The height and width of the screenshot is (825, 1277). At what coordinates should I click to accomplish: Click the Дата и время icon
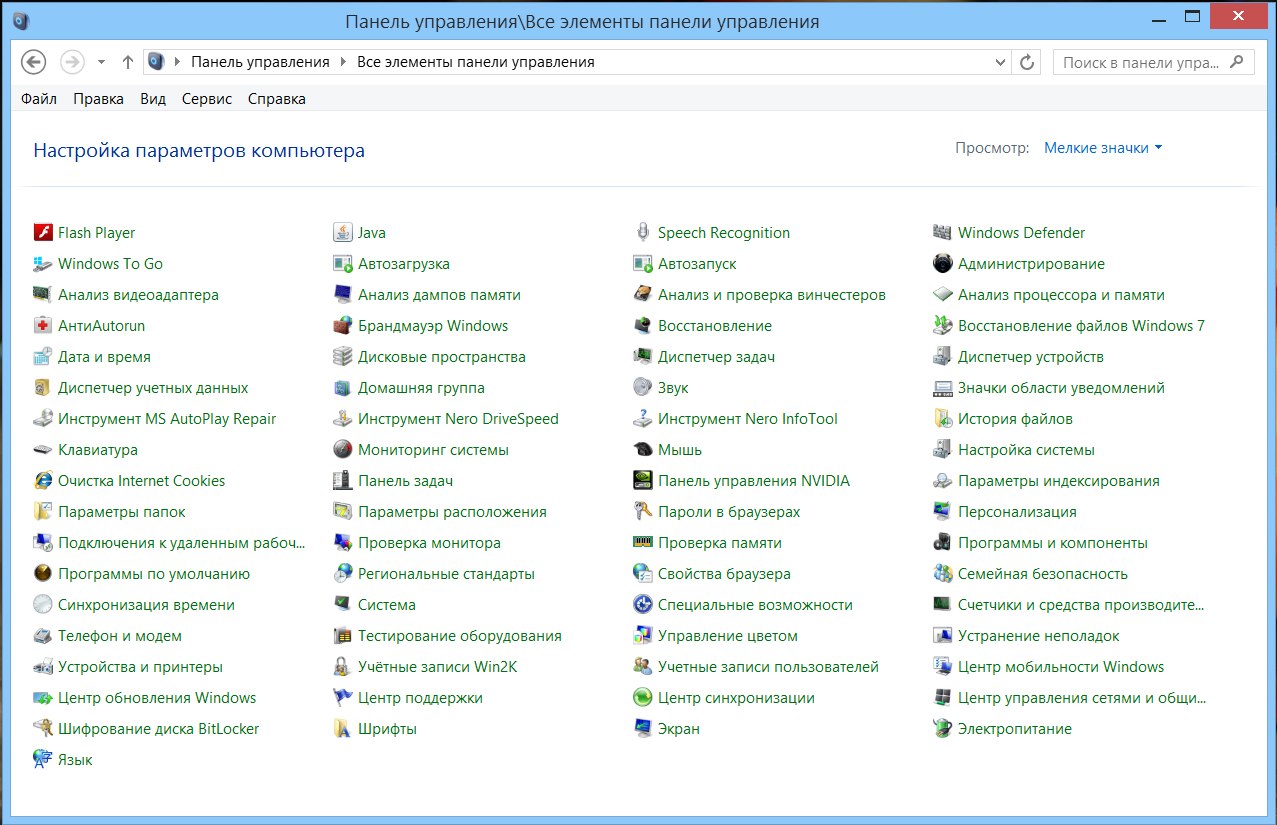pos(43,357)
